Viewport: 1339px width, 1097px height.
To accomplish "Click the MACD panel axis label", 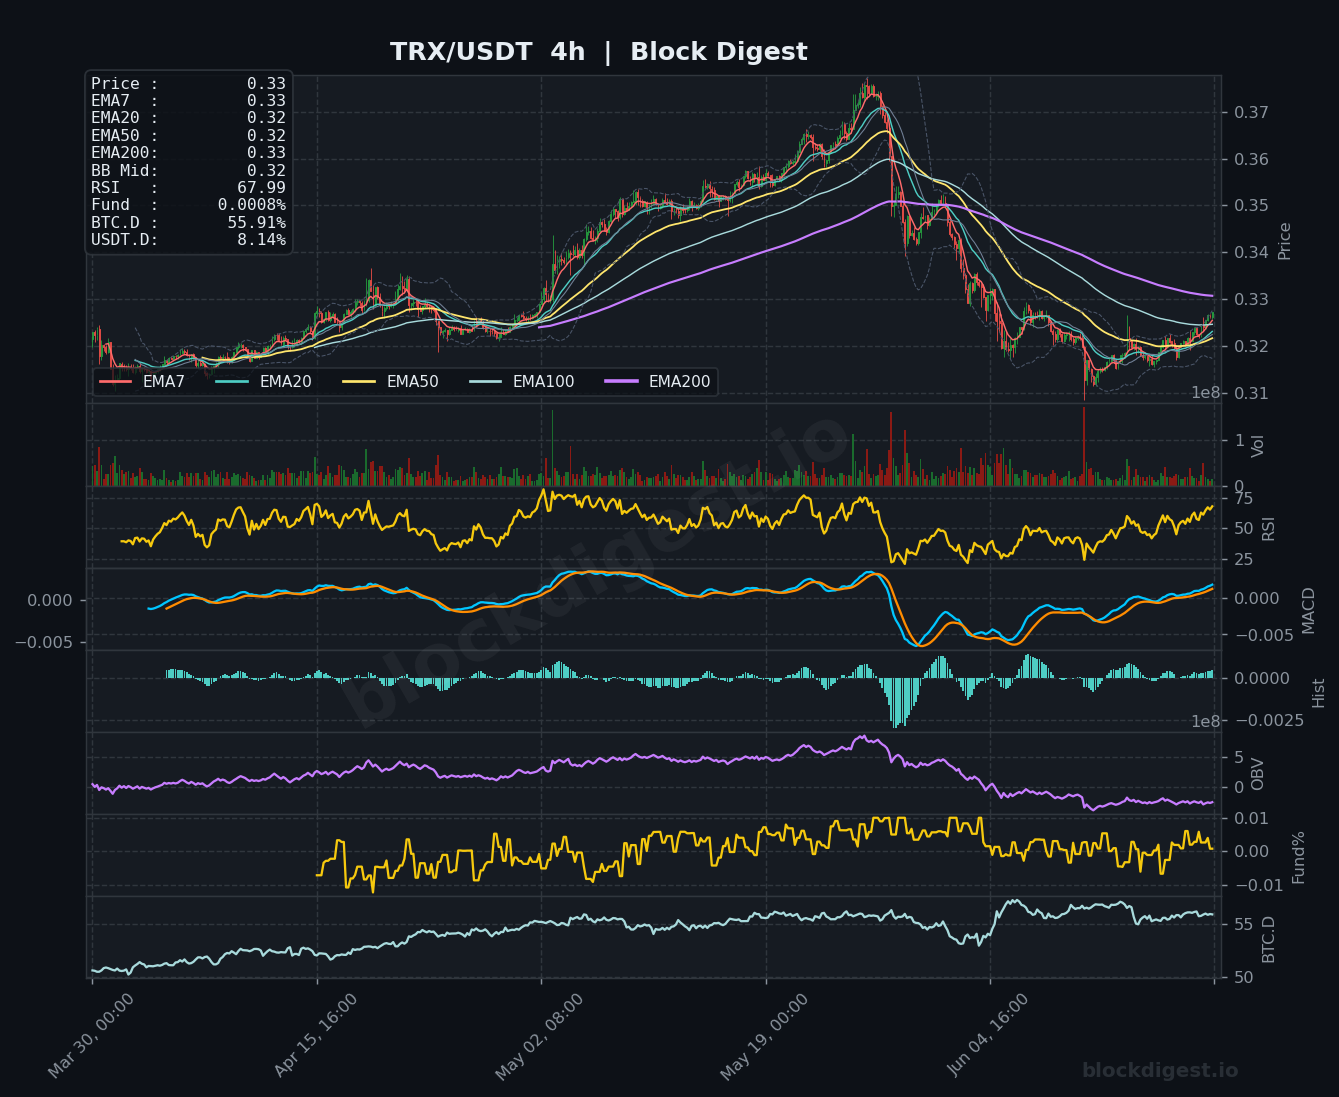I will tap(1308, 610).
